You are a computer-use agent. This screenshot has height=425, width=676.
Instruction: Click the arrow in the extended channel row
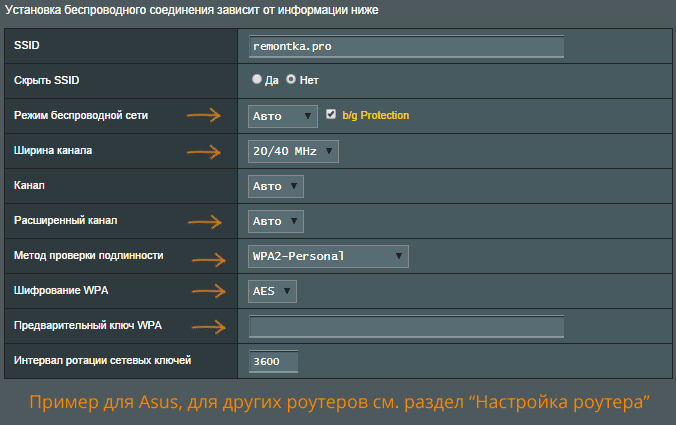tap(204, 221)
